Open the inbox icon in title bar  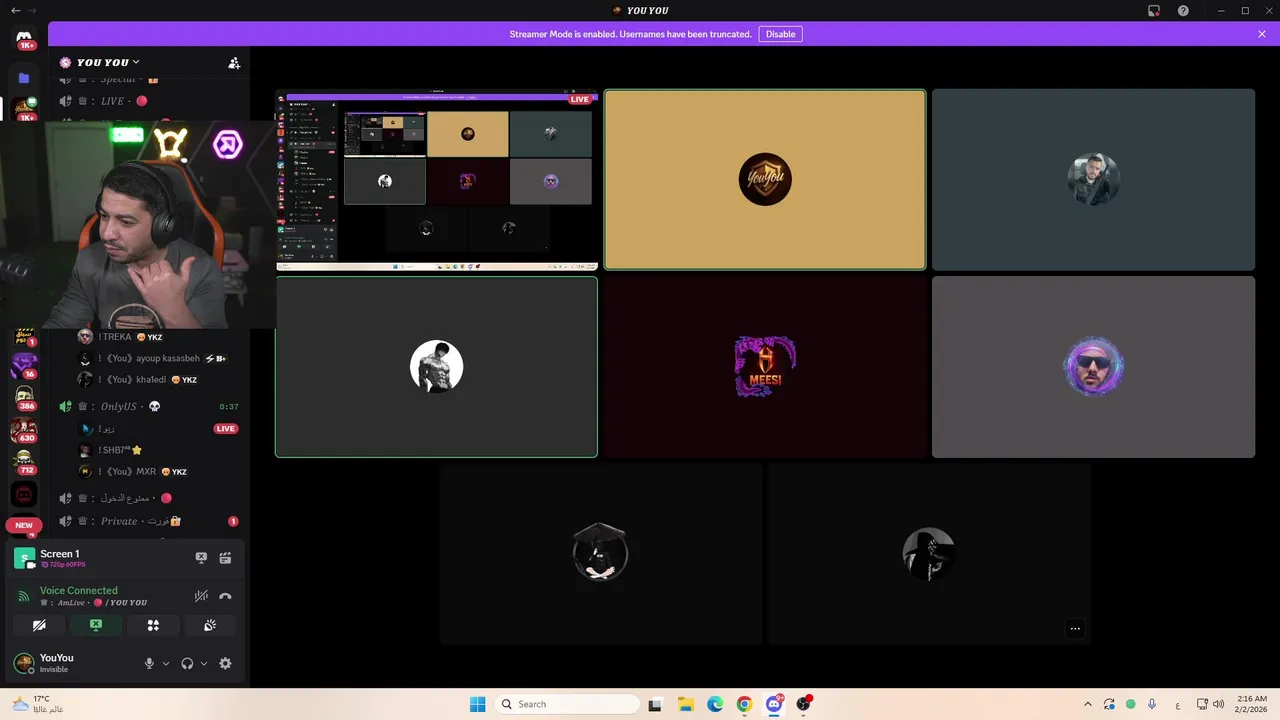click(x=1154, y=11)
